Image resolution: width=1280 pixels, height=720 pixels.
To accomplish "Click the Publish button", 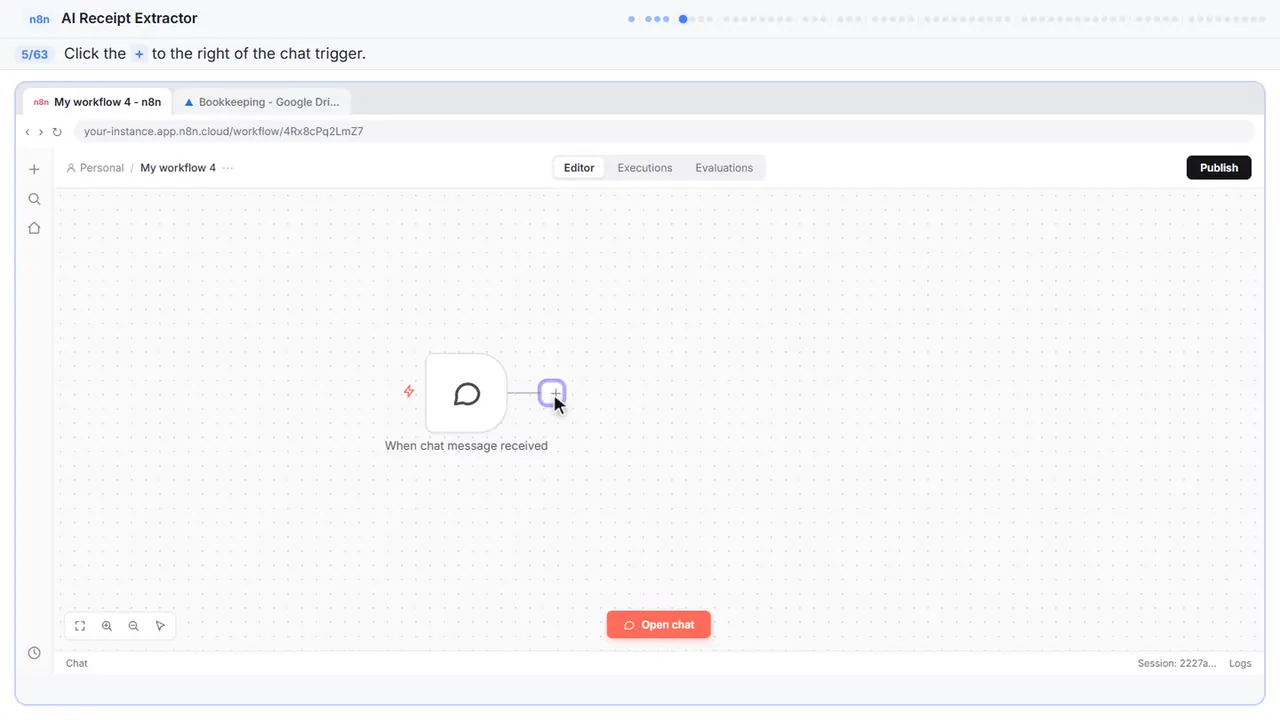I will point(1219,168).
